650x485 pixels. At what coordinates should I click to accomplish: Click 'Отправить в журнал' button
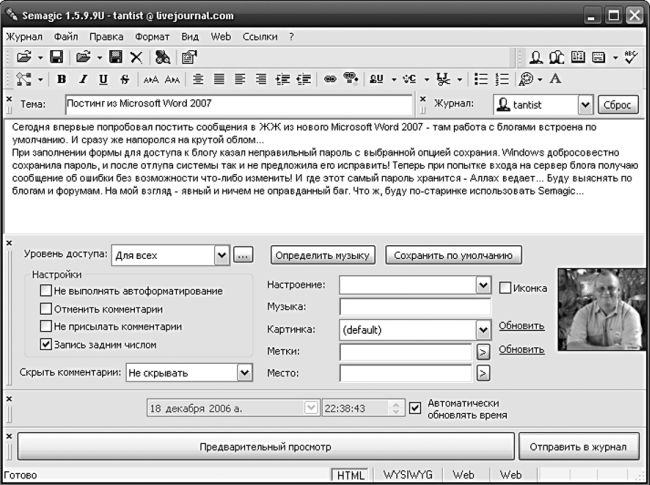tap(578, 447)
